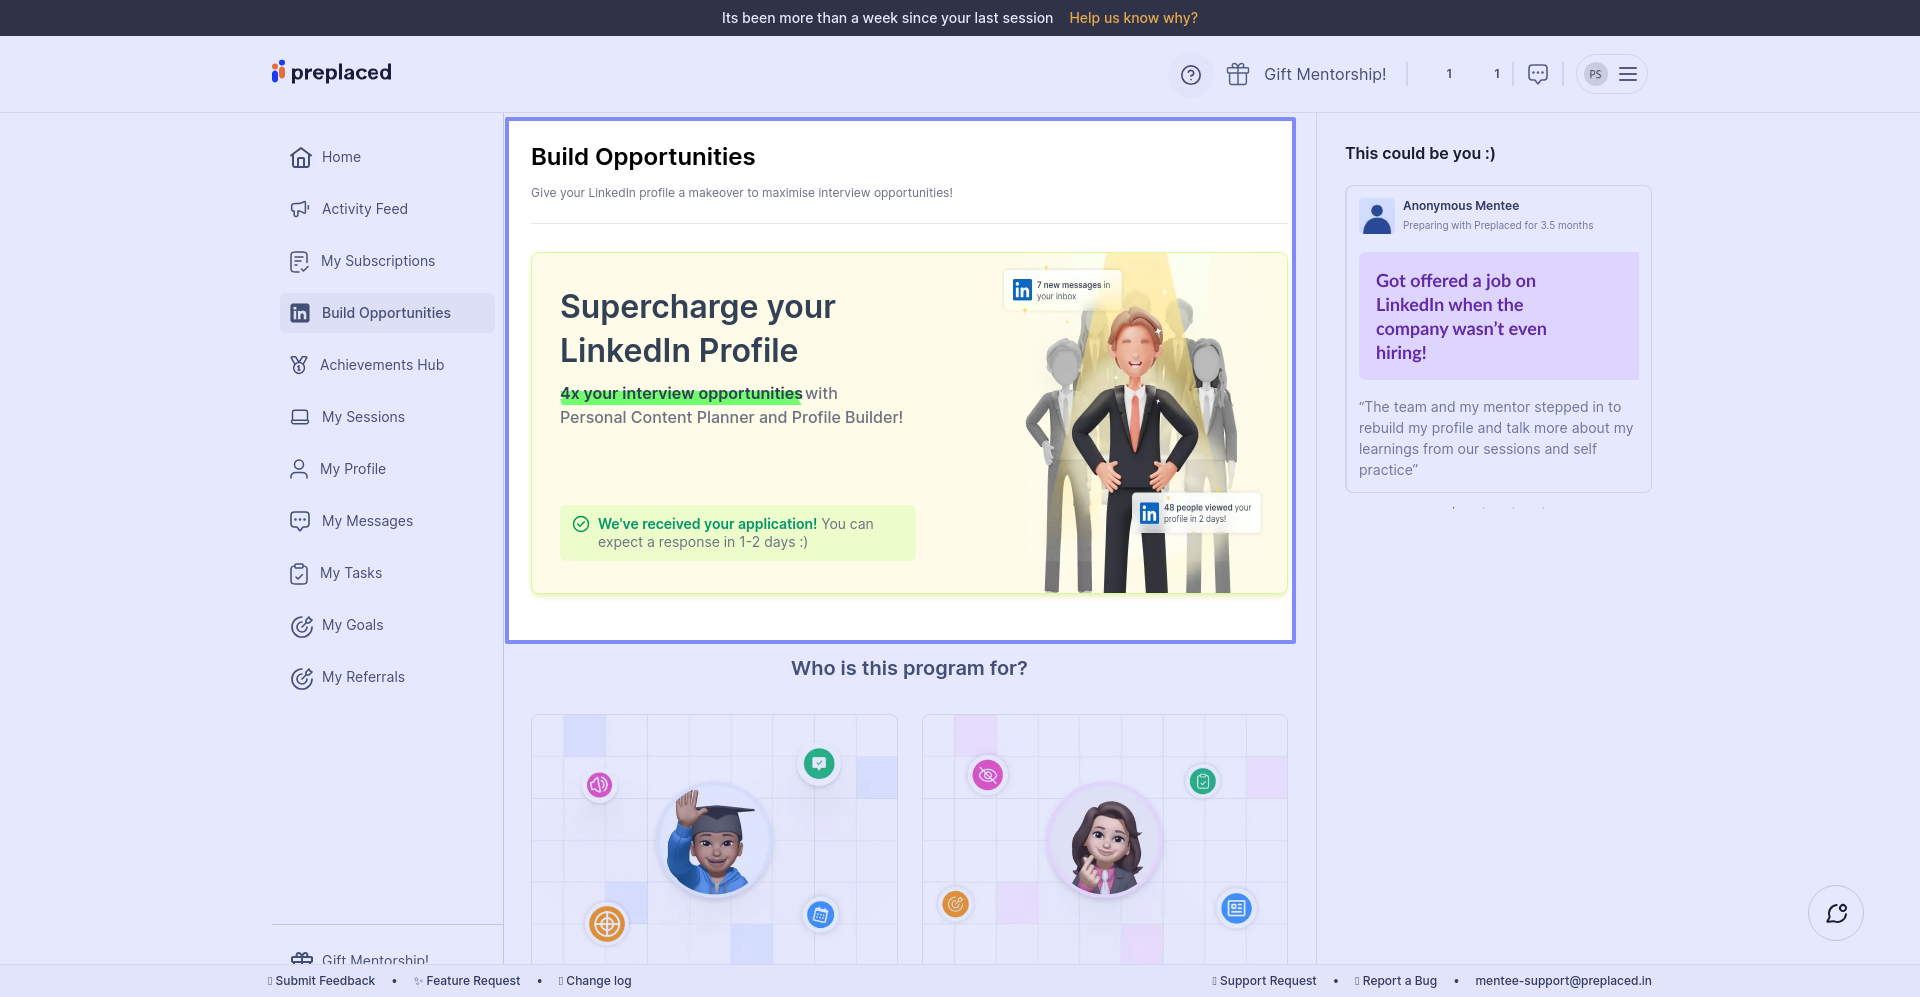Click the green clipboard icon on second card
Screen dimensions: 1920x997
tap(1203, 781)
